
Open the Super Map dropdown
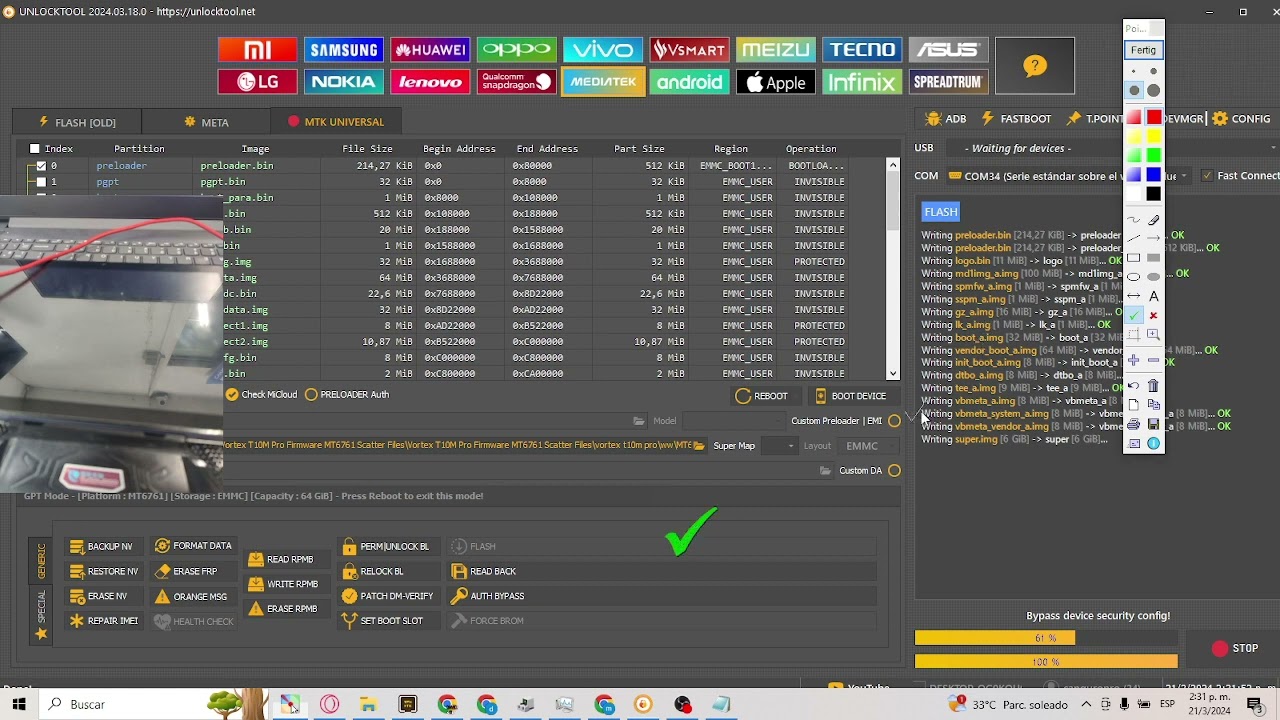(778, 446)
